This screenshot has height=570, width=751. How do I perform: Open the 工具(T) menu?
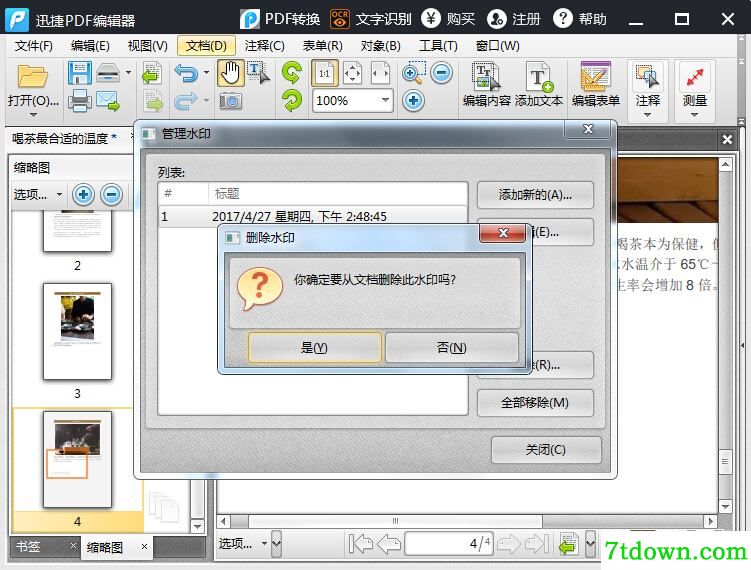coord(438,46)
